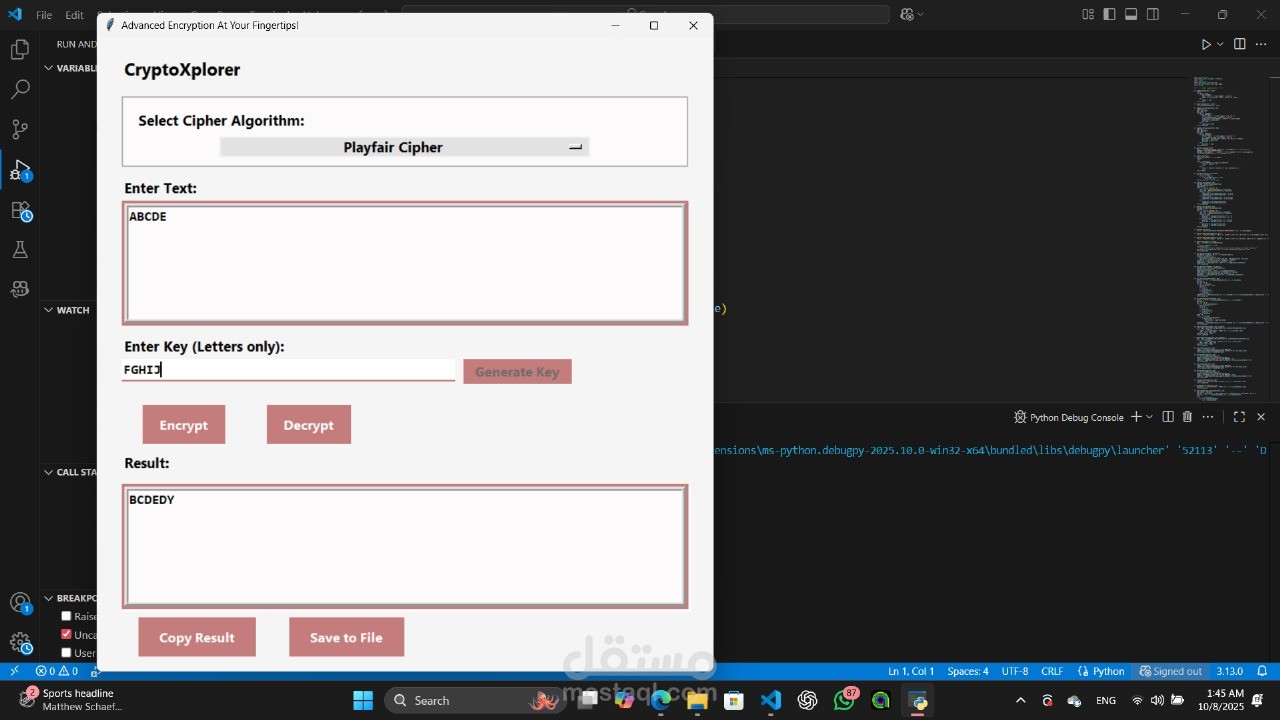Add a new terminal with plus icon
The height and width of the screenshot is (720, 1280).
pos(1136,417)
